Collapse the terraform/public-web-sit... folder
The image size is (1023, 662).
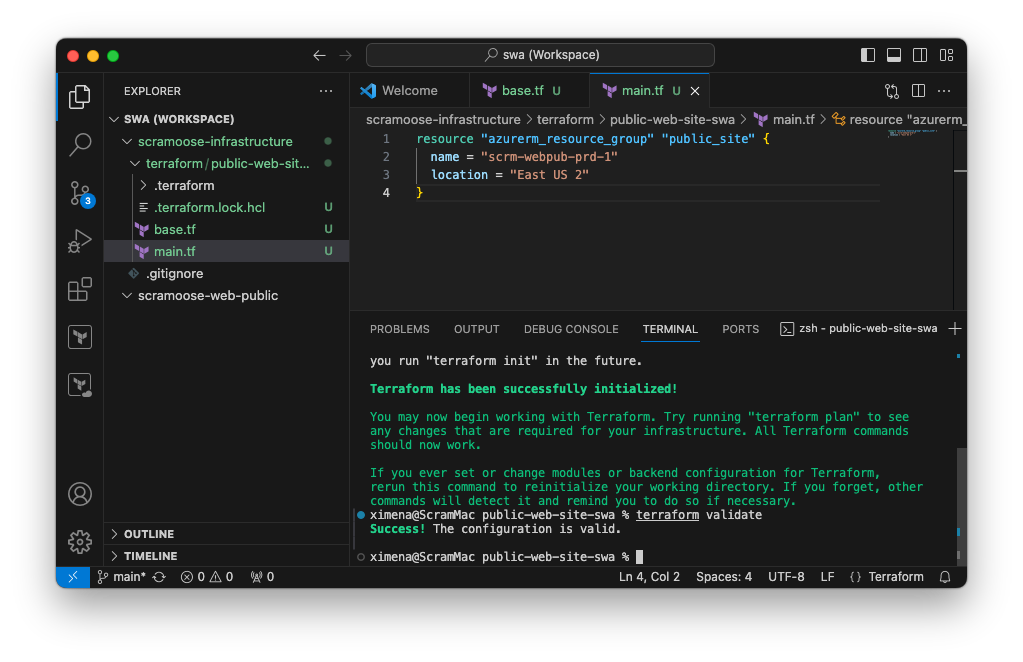(226, 164)
